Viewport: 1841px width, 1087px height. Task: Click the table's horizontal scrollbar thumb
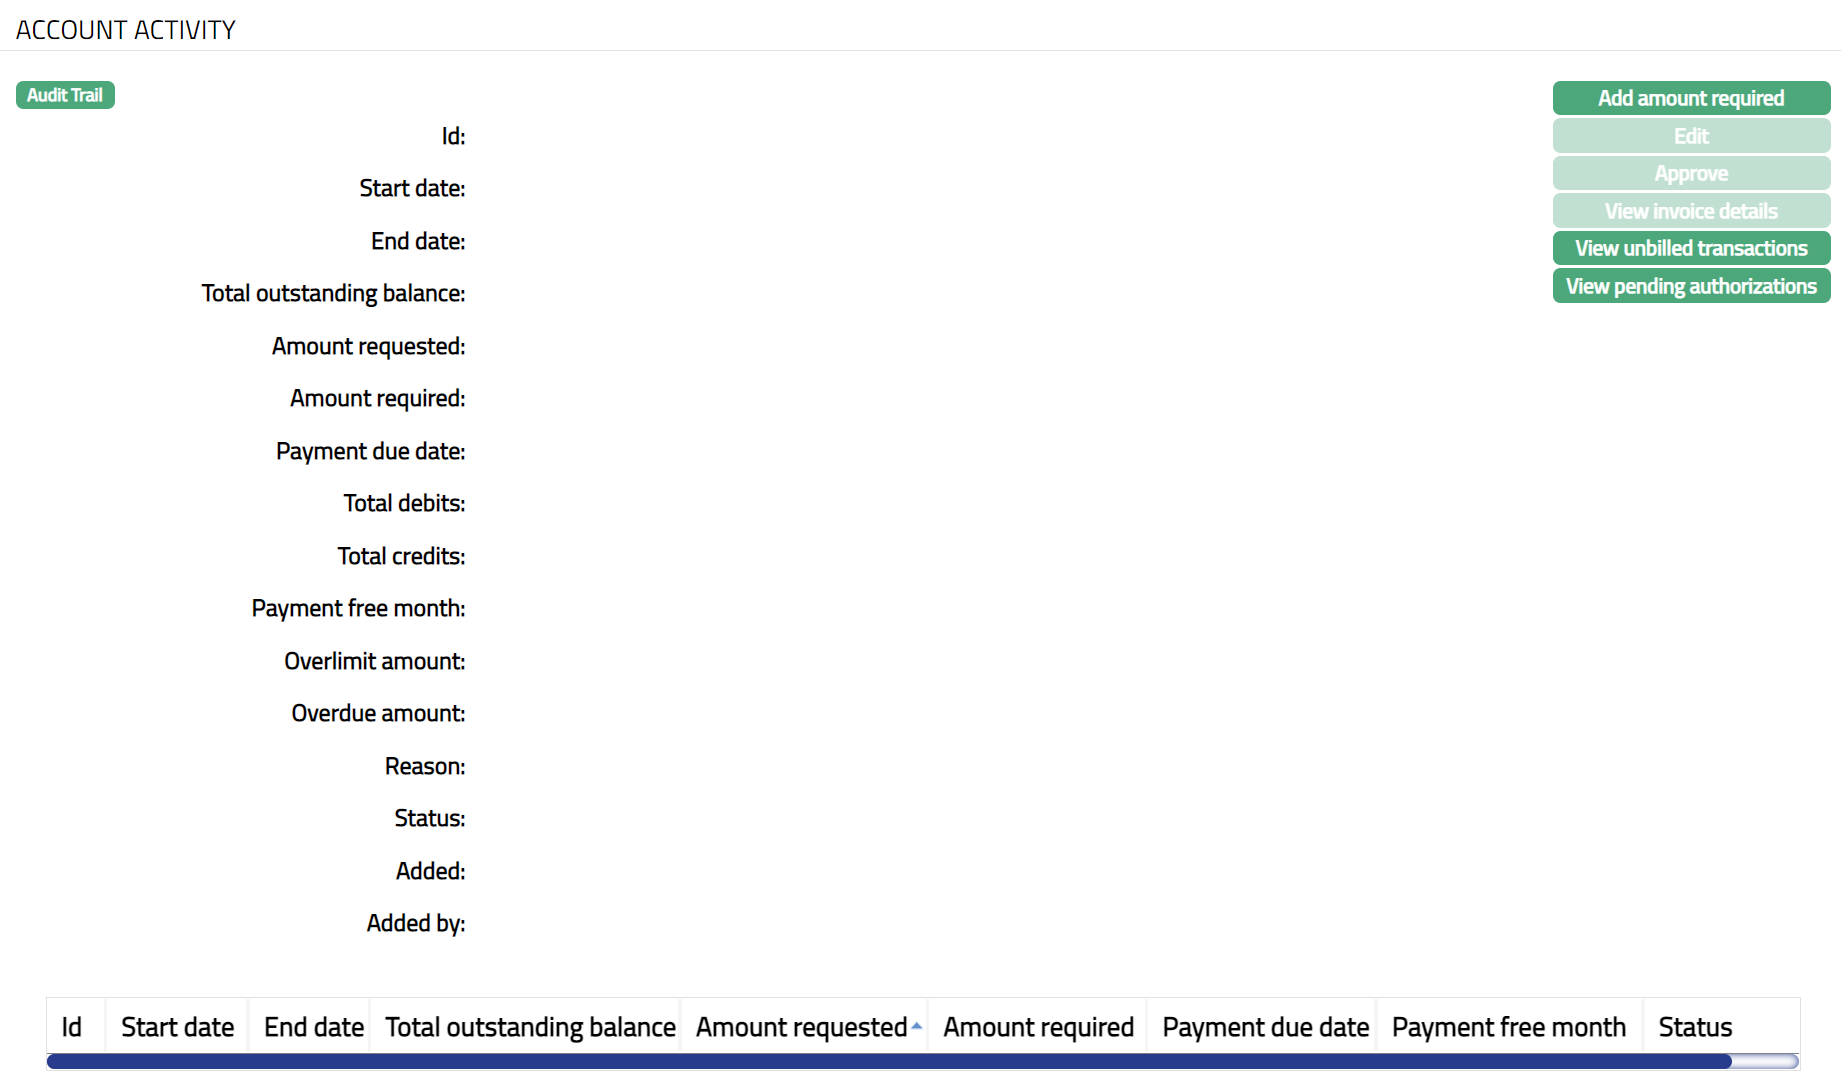(x=888, y=1061)
